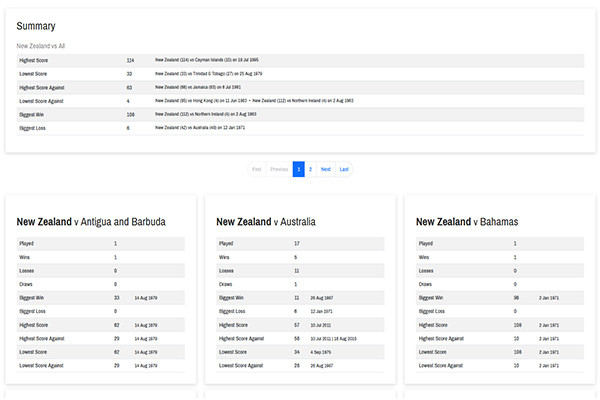Select the Summary heading
This screenshot has height=400, width=600.
coord(36,26)
